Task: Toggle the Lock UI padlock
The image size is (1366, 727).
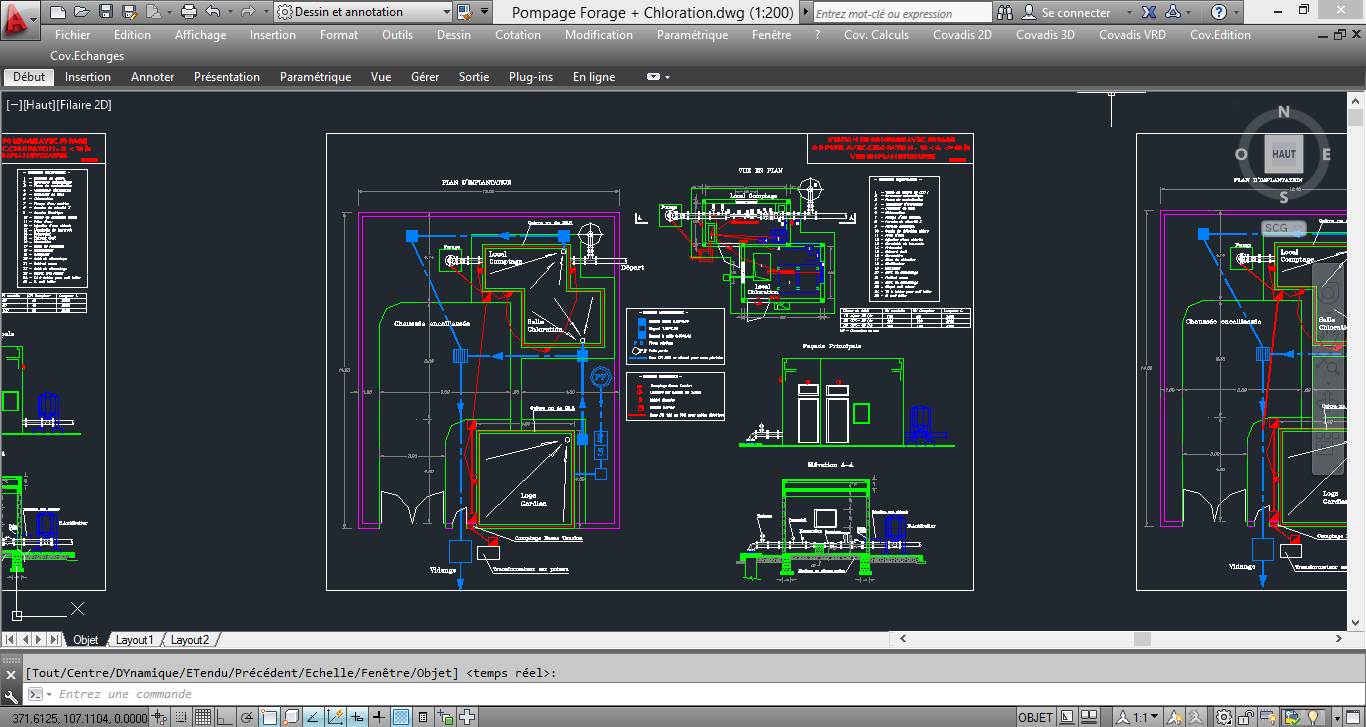Action: point(1245,715)
